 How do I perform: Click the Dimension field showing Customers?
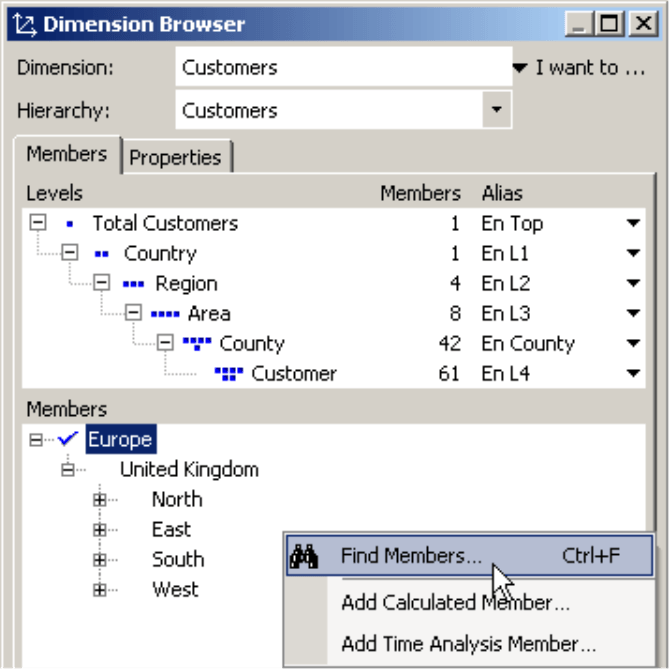(342, 68)
